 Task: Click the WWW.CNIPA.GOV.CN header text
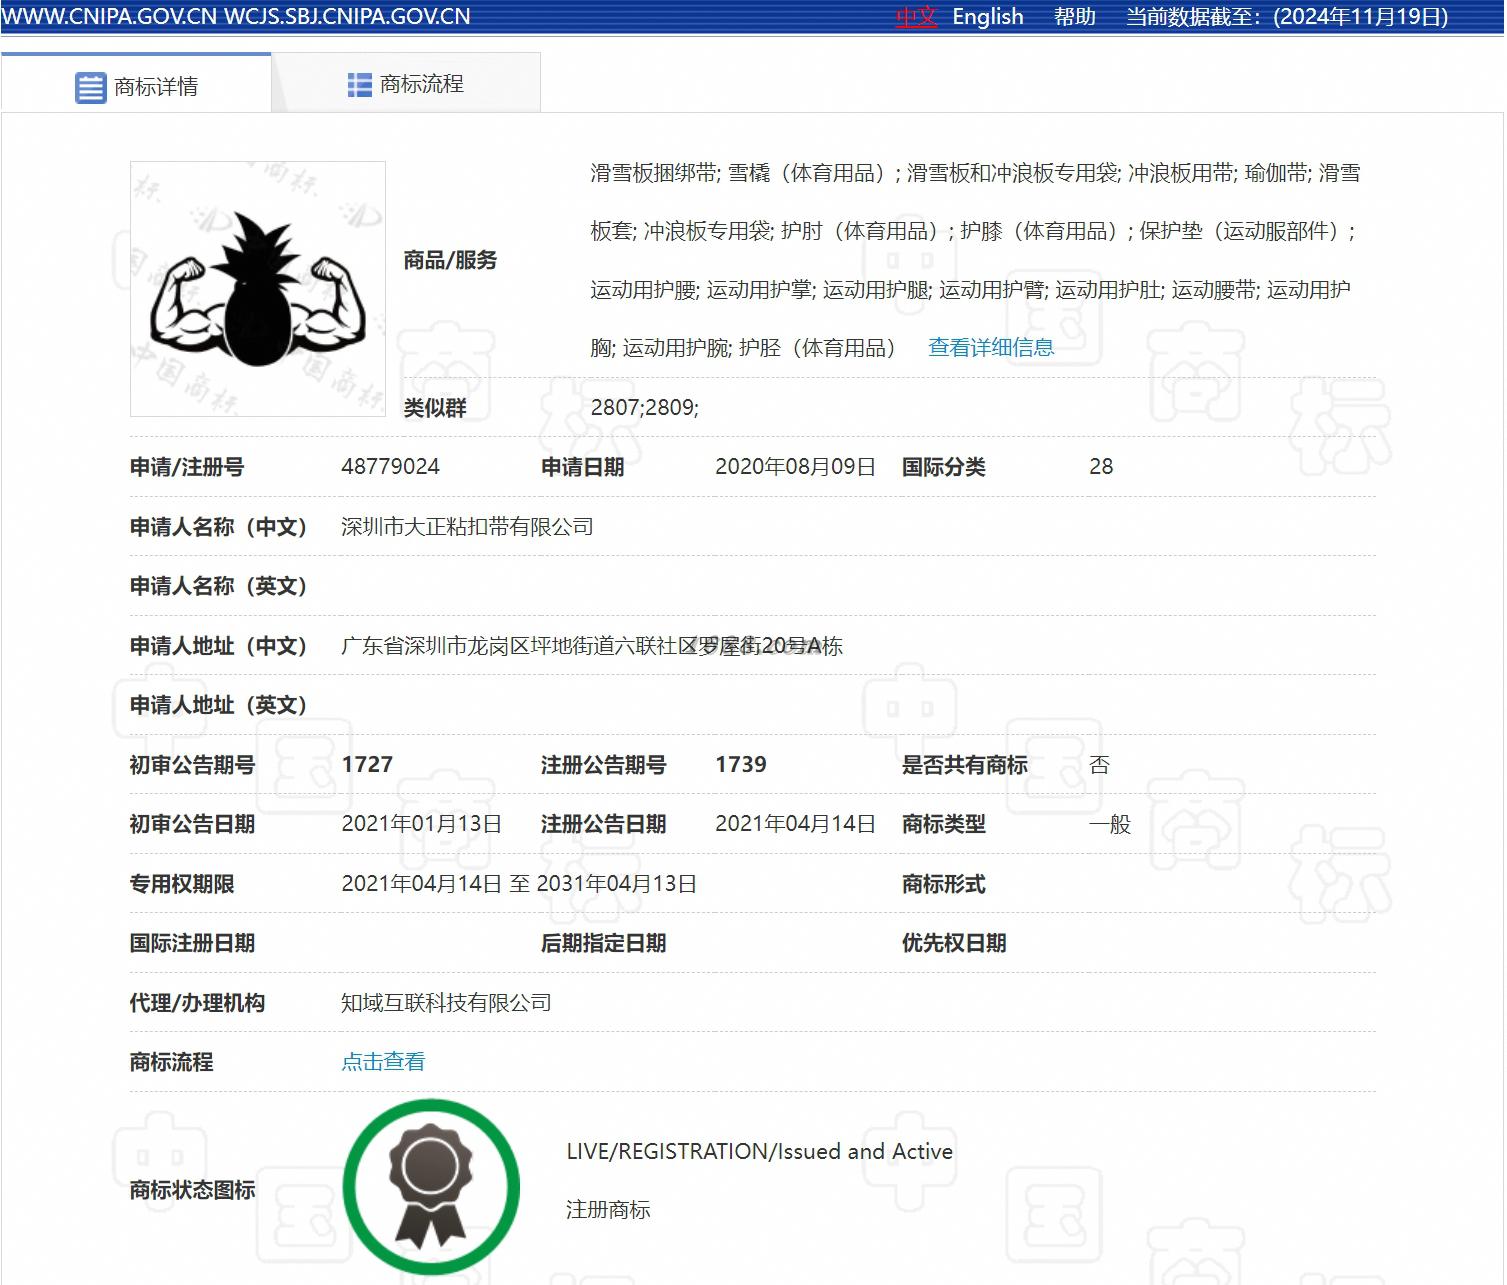point(108,17)
